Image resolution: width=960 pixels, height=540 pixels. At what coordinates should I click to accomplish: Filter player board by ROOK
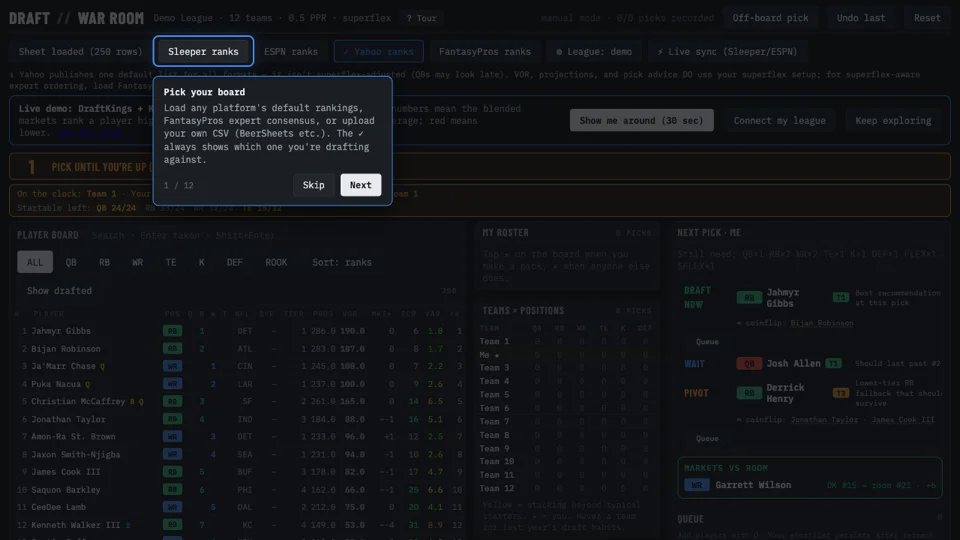(x=276, y=262)
